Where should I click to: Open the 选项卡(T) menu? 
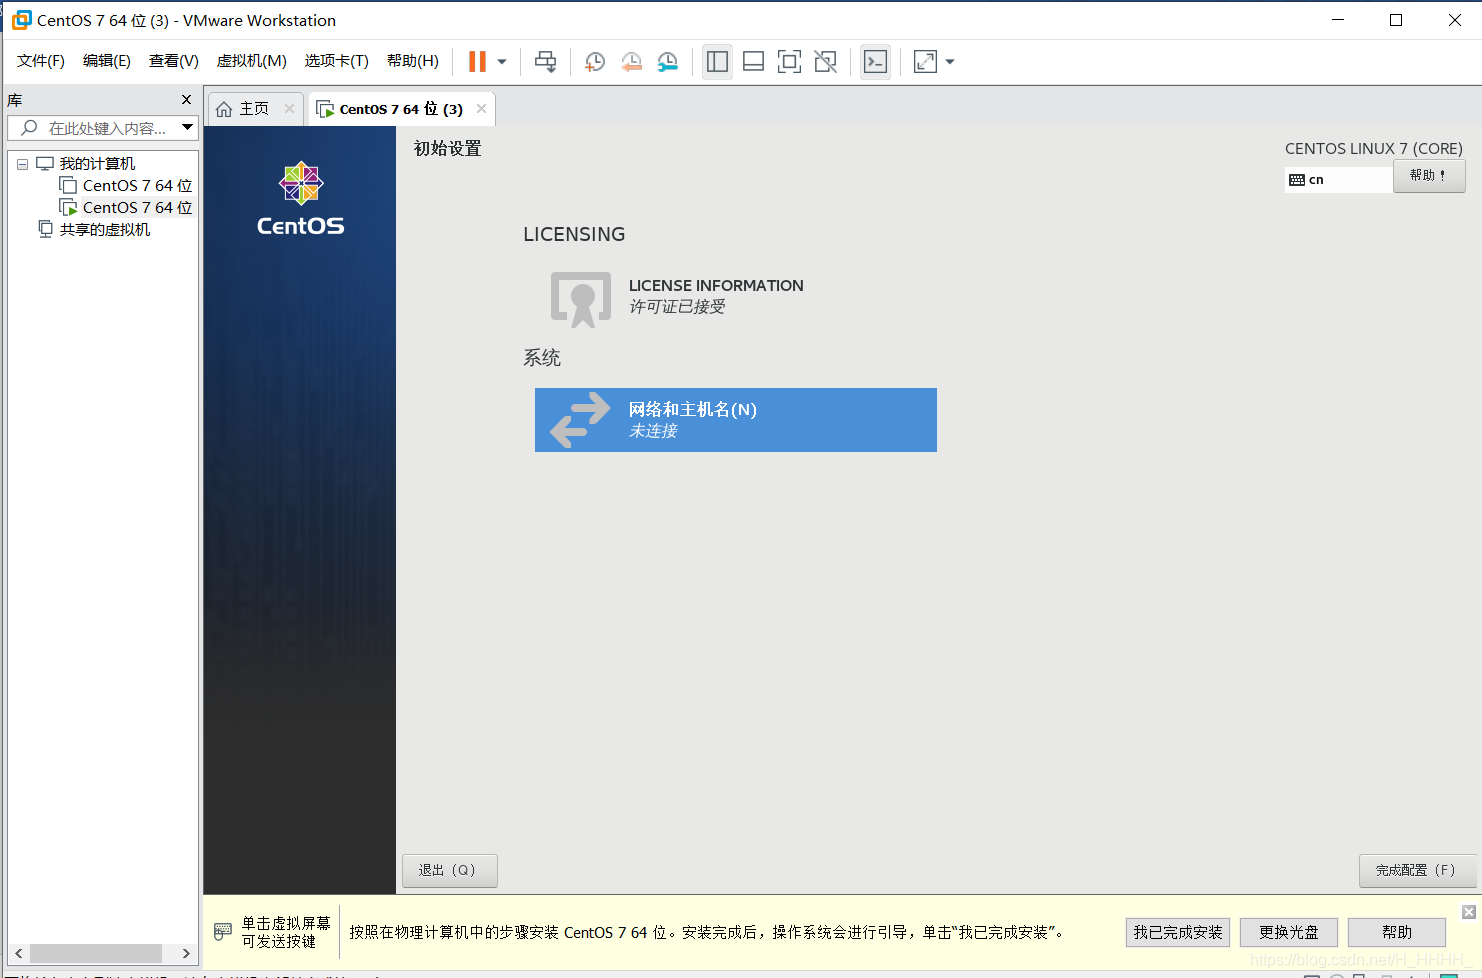click(337, 61)
